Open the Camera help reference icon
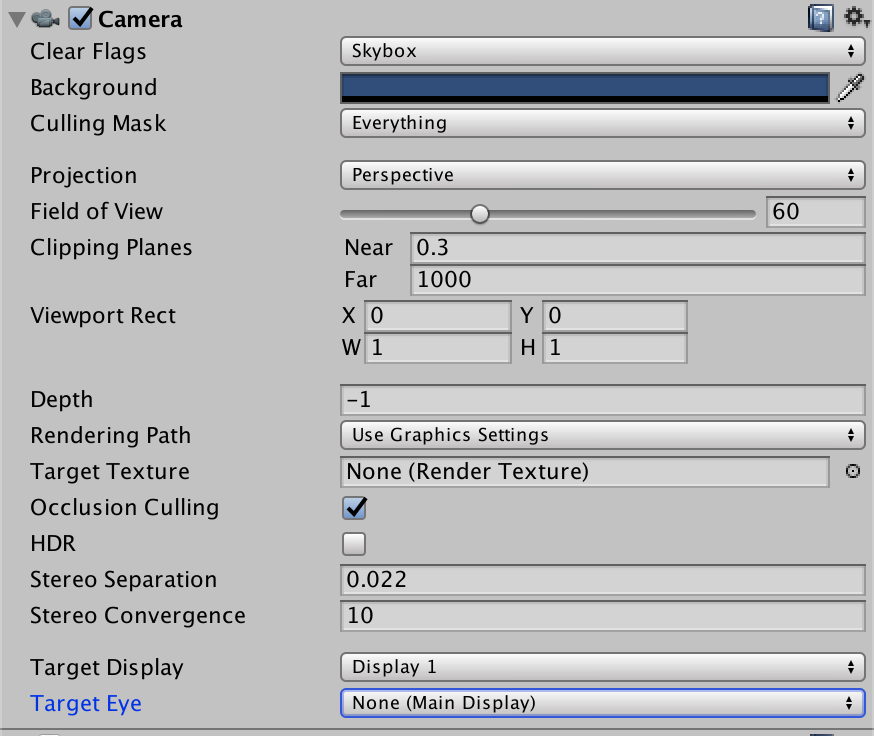Viewport: 874px width, 736px height. 820,18
